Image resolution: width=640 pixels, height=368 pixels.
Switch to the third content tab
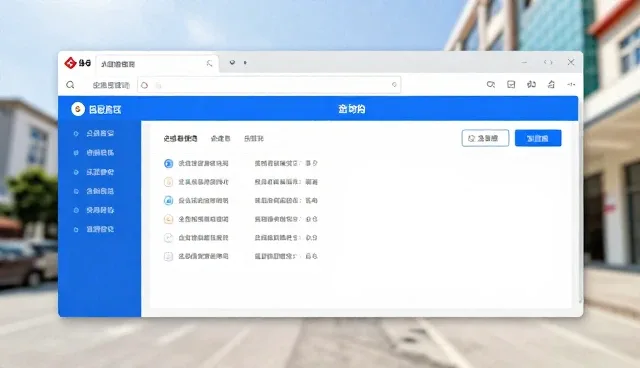(253, 139)
